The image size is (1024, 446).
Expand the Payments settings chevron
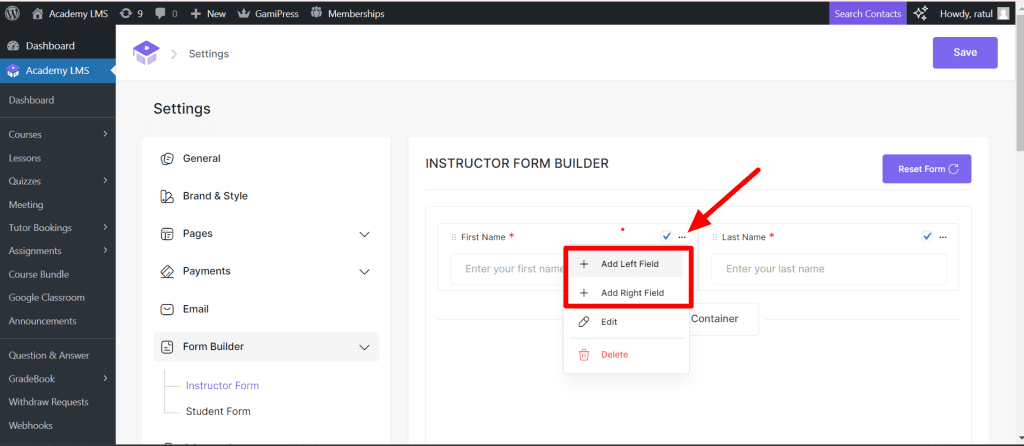coord(364,272)
